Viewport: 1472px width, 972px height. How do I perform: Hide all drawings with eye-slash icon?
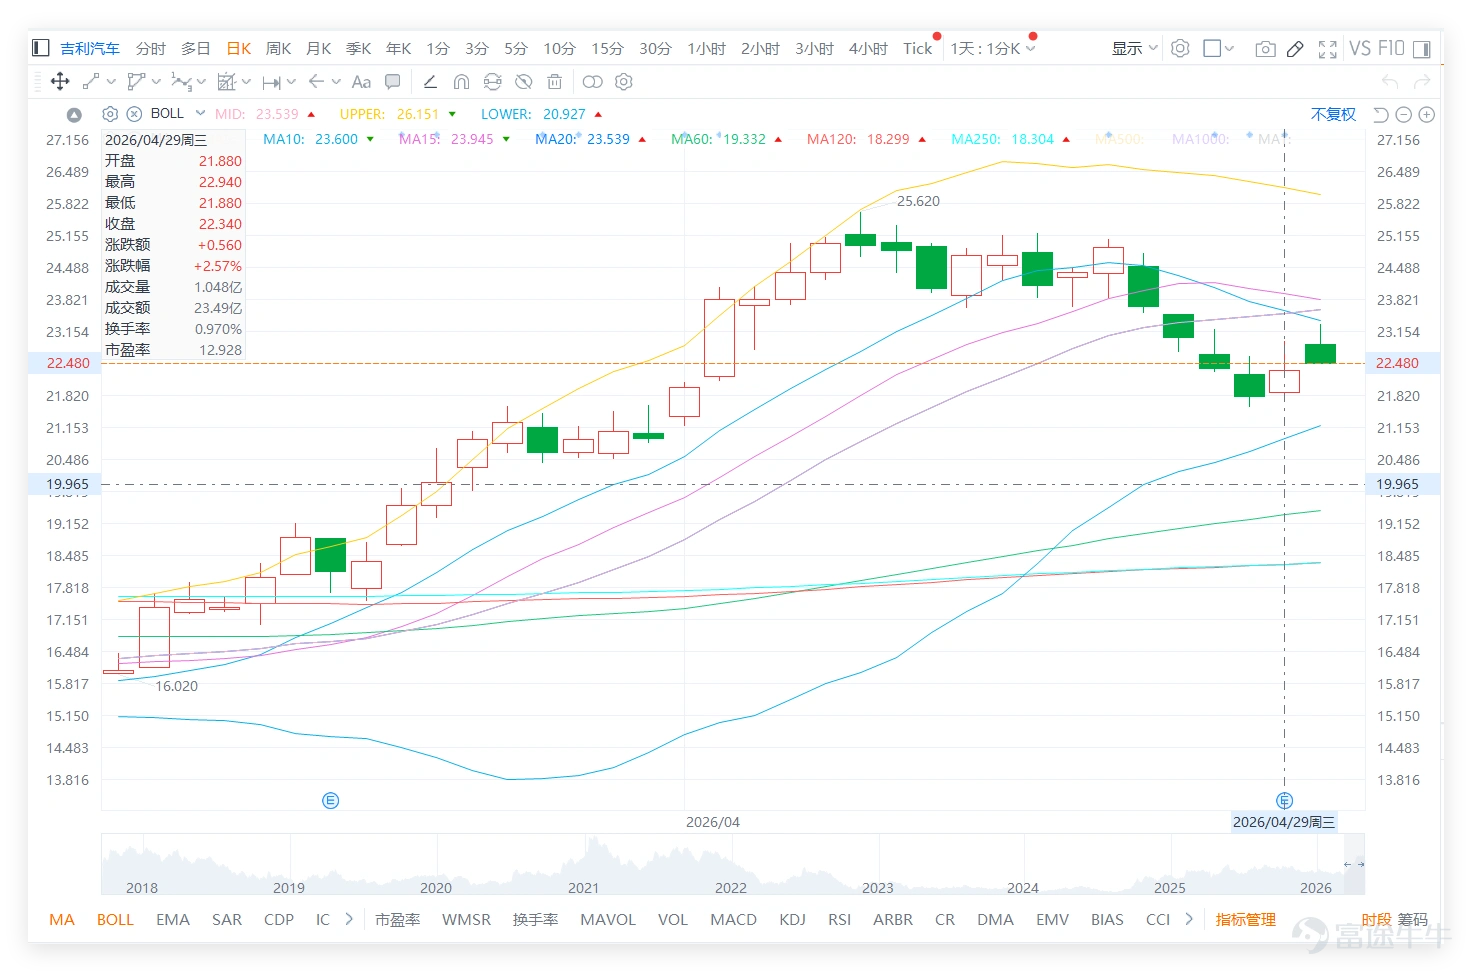point(523,81)
